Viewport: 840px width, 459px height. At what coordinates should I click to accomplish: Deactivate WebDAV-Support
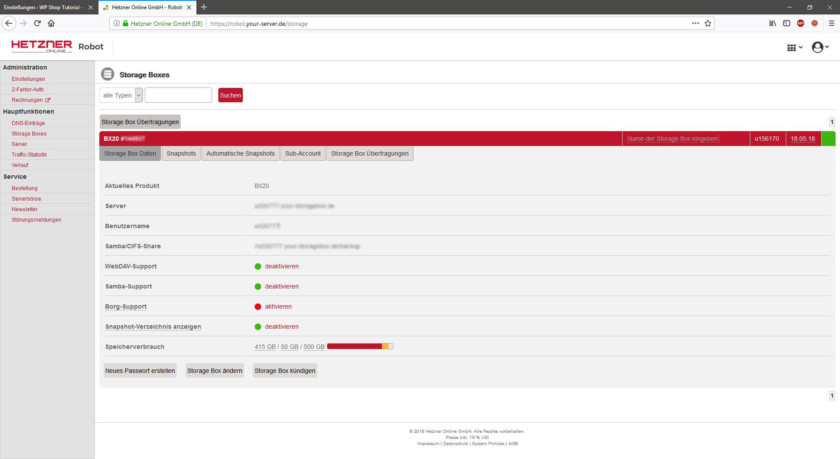point(281,266)
